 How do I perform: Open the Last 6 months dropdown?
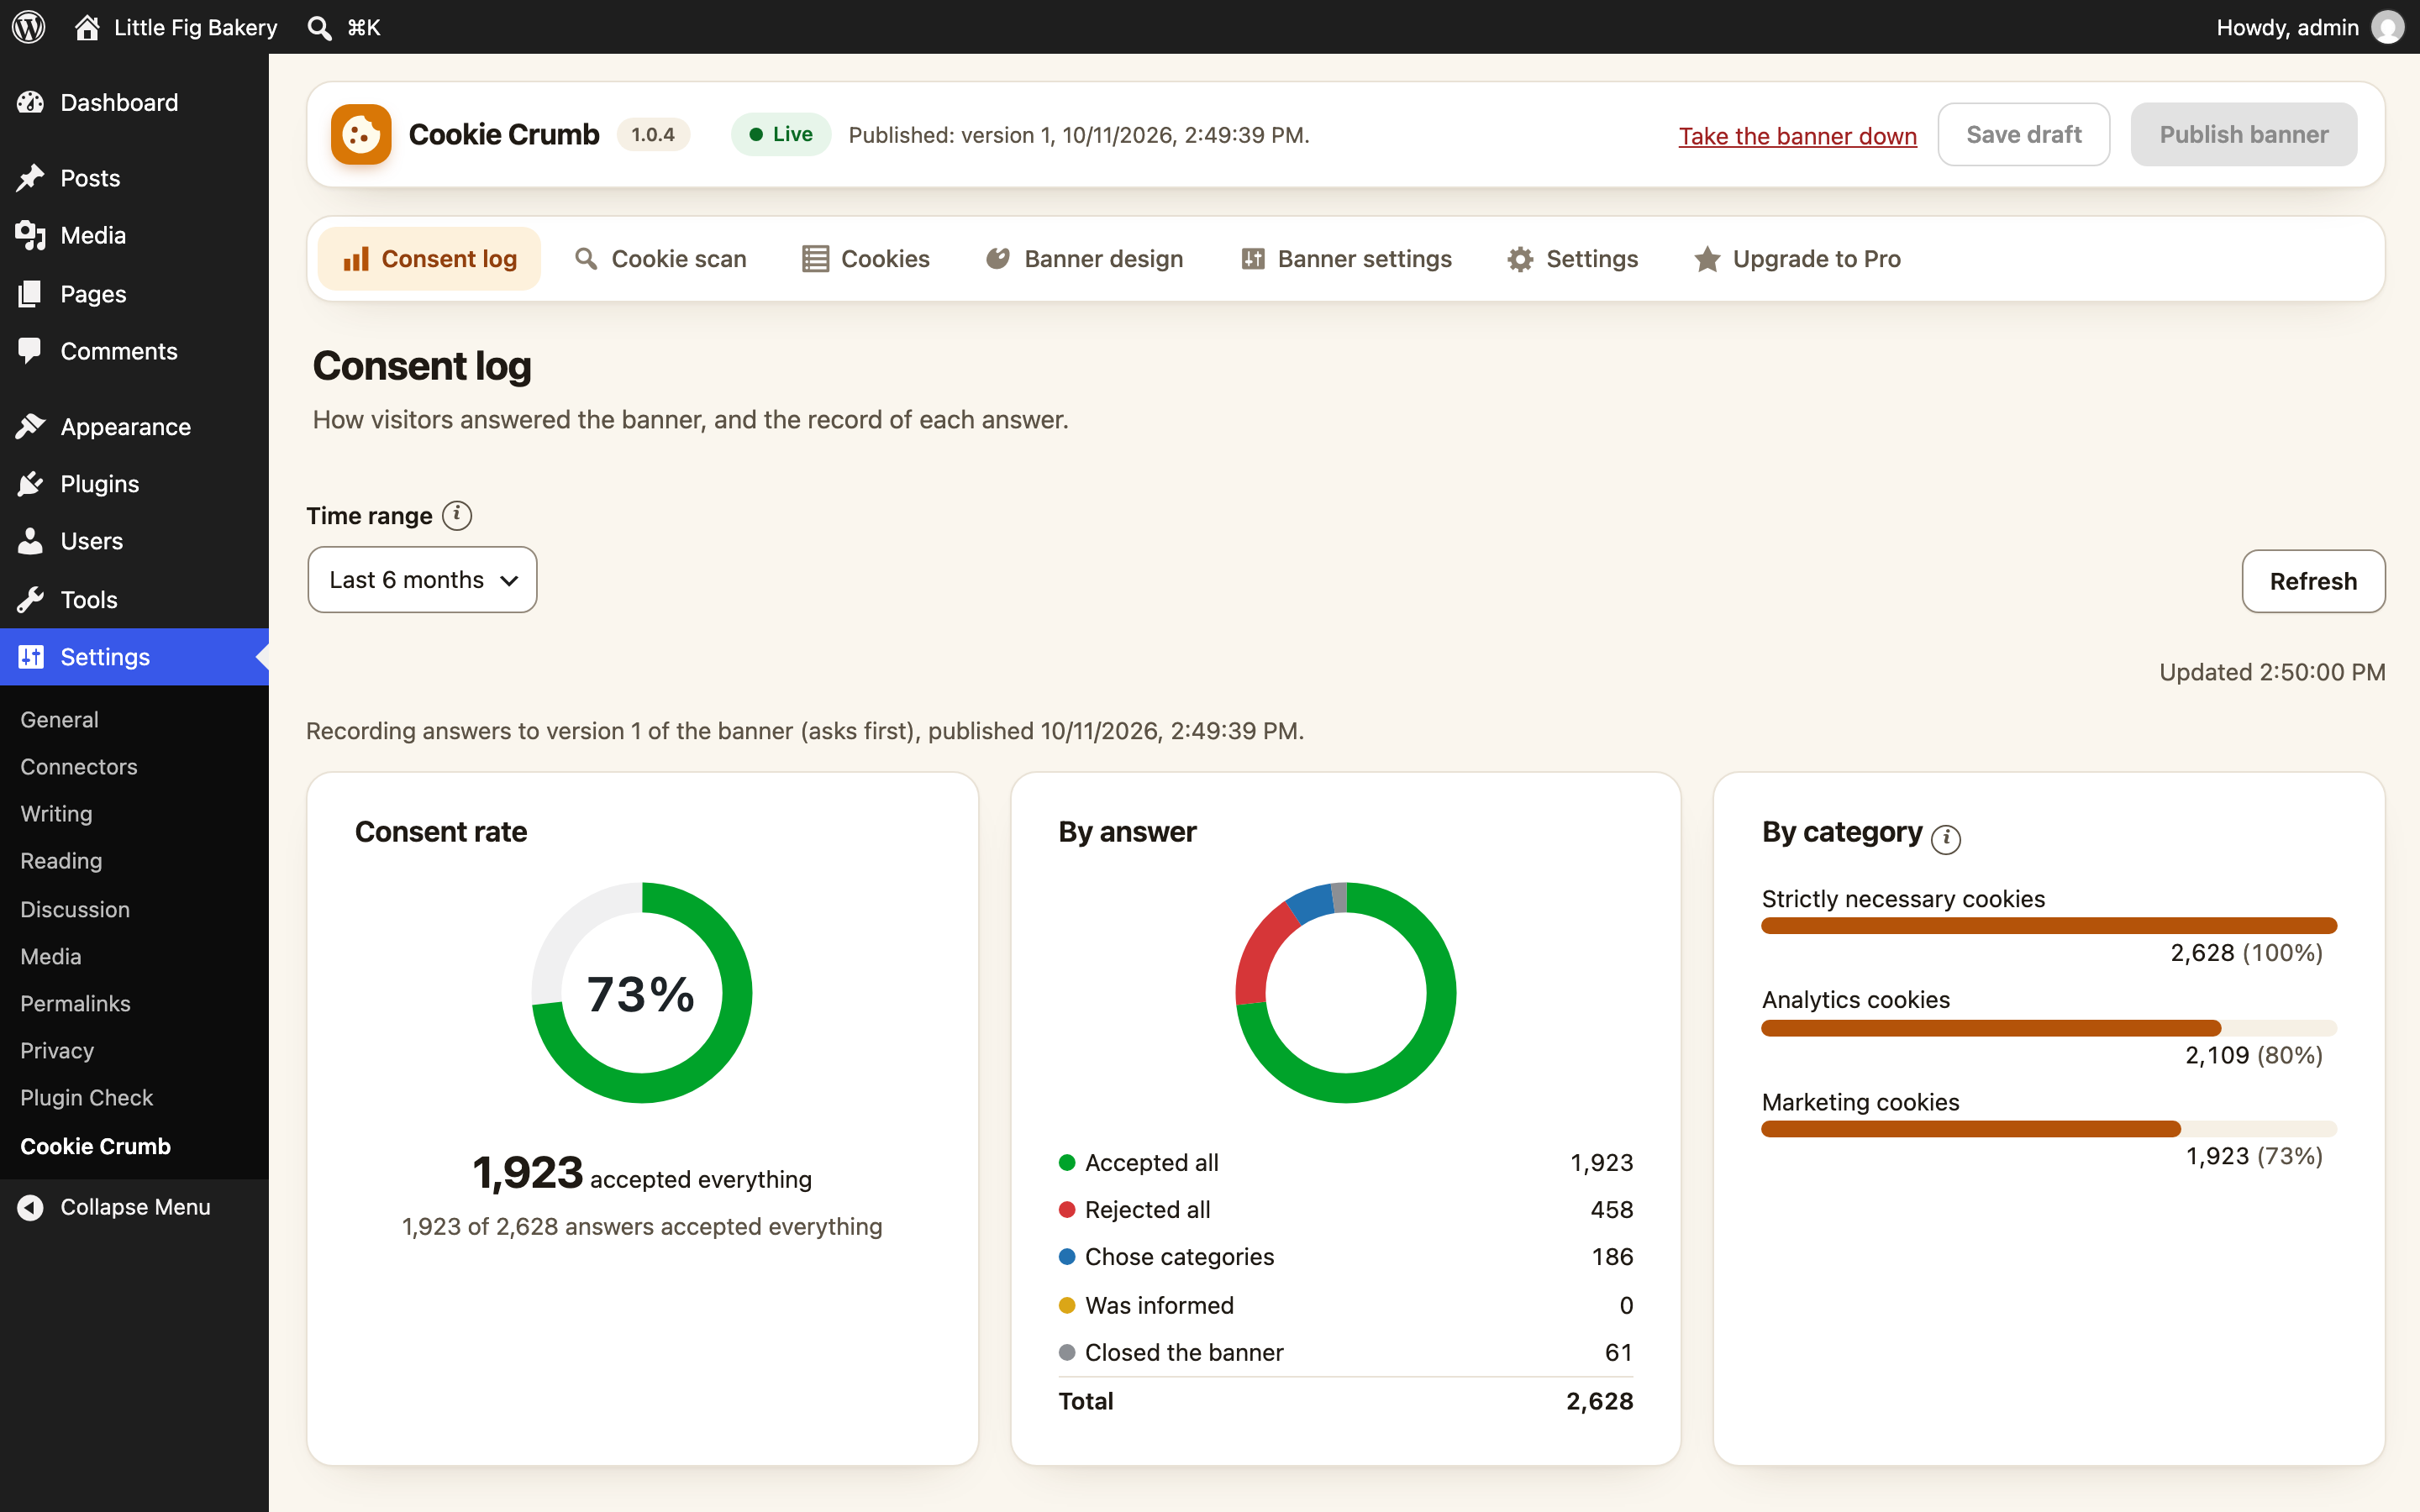(422, 580)
